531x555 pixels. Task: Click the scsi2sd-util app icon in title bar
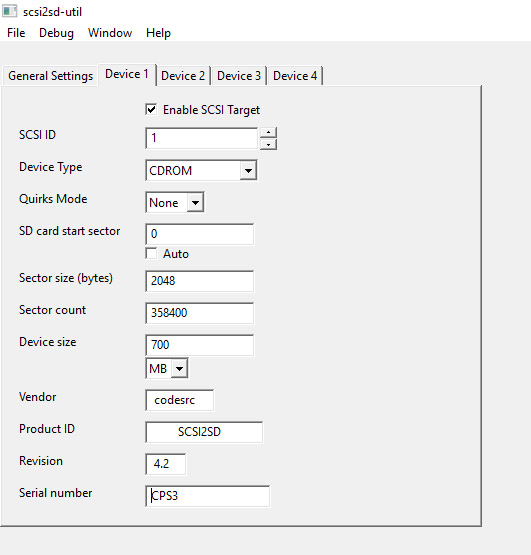9,11
